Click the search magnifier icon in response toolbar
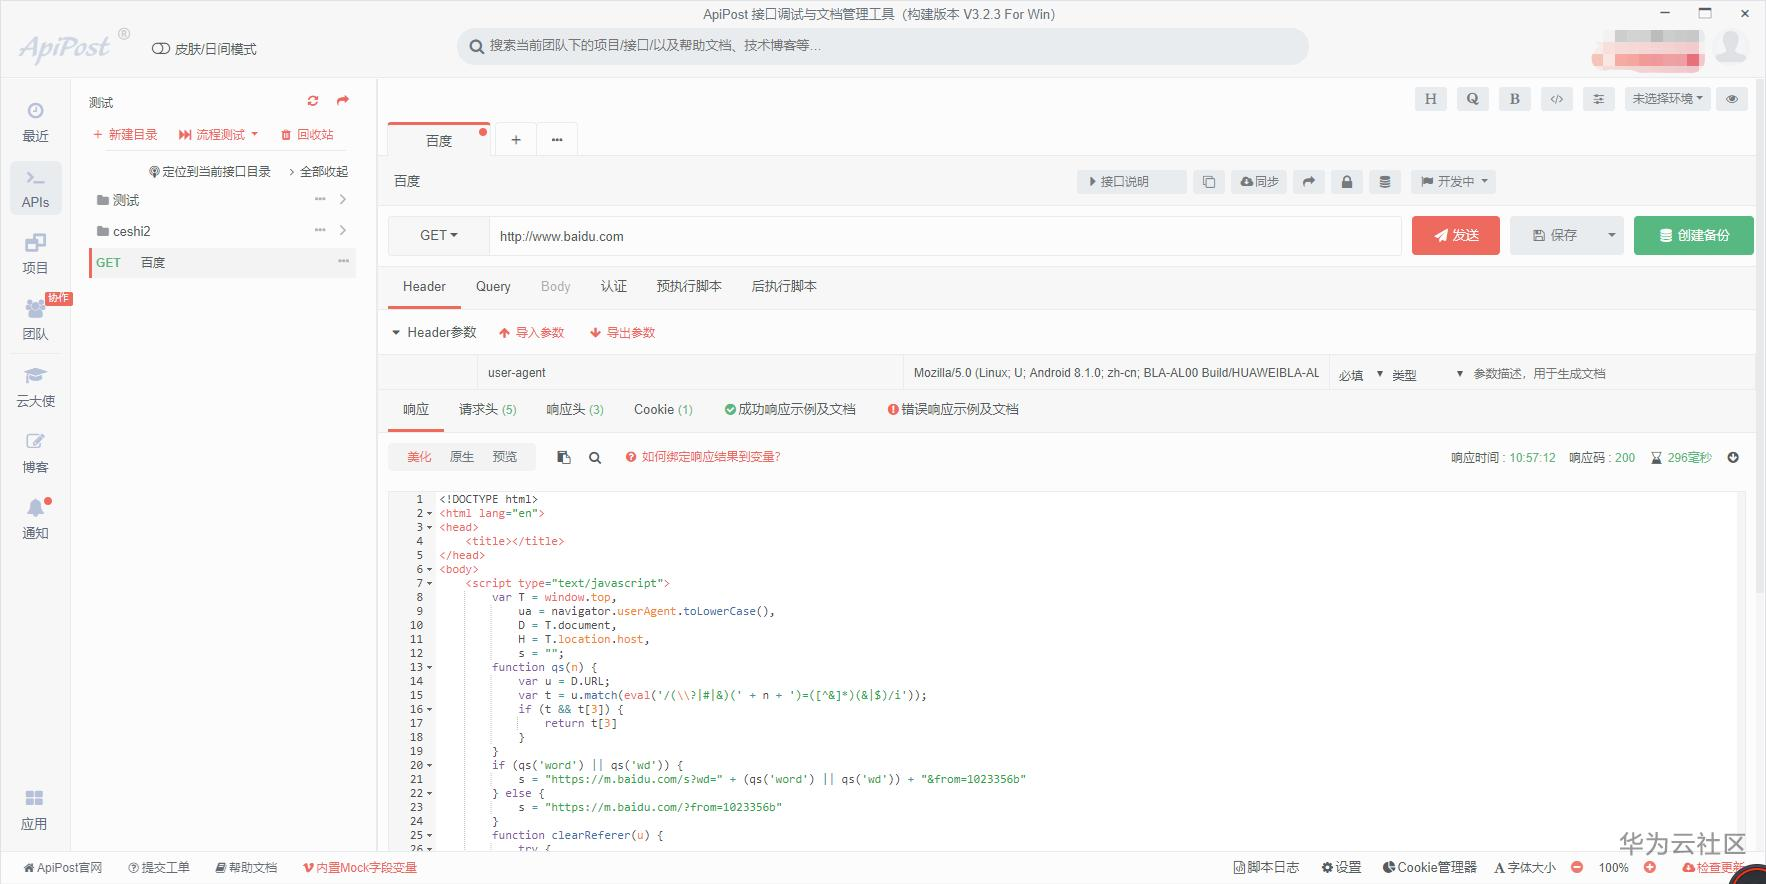The image size is (1766, 884). coord(595,457)
